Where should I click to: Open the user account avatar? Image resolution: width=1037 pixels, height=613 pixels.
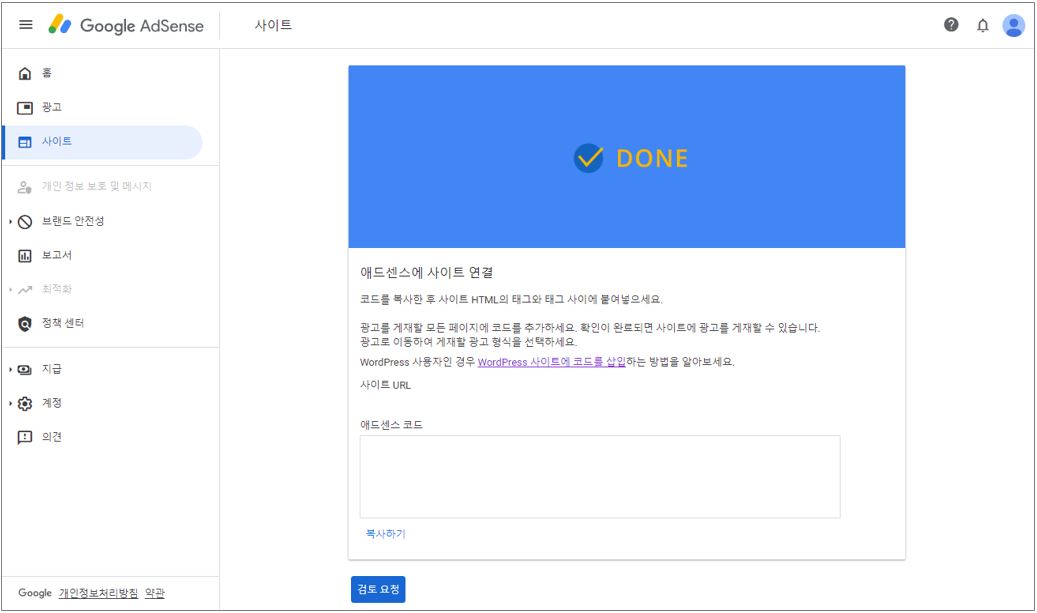1013,26
